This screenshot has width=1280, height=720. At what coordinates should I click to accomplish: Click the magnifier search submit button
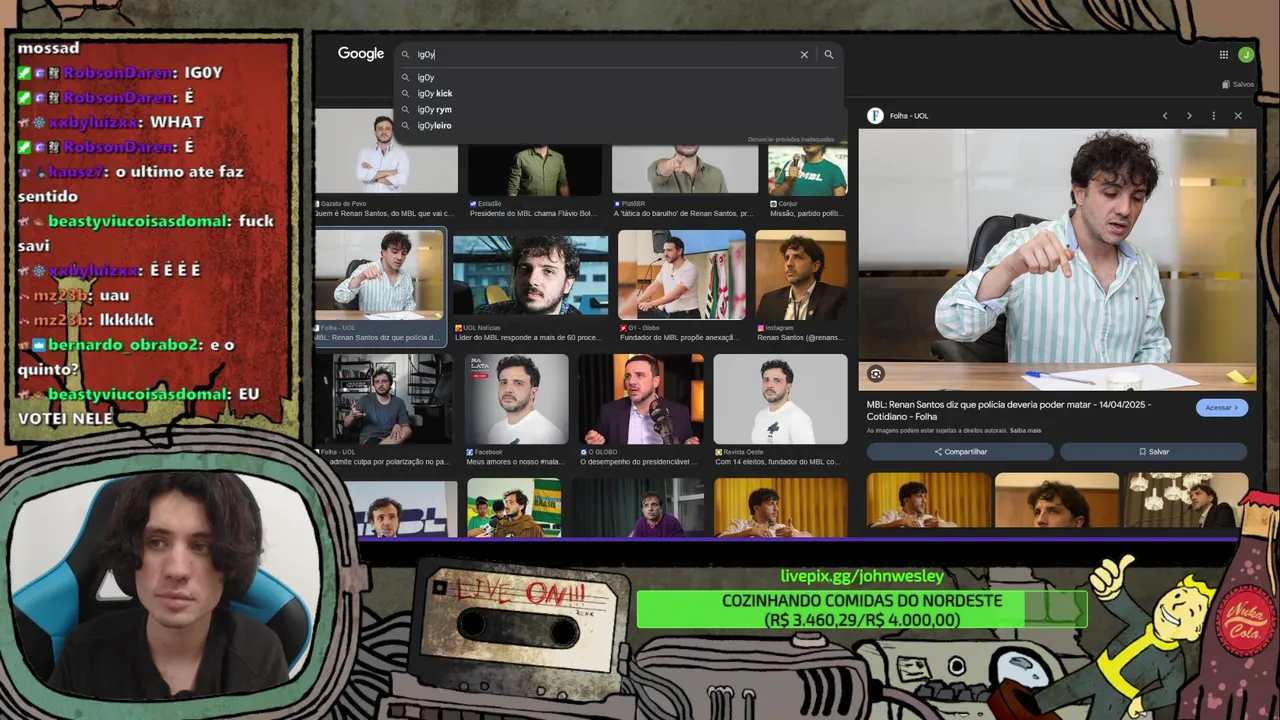coord(828,55)
